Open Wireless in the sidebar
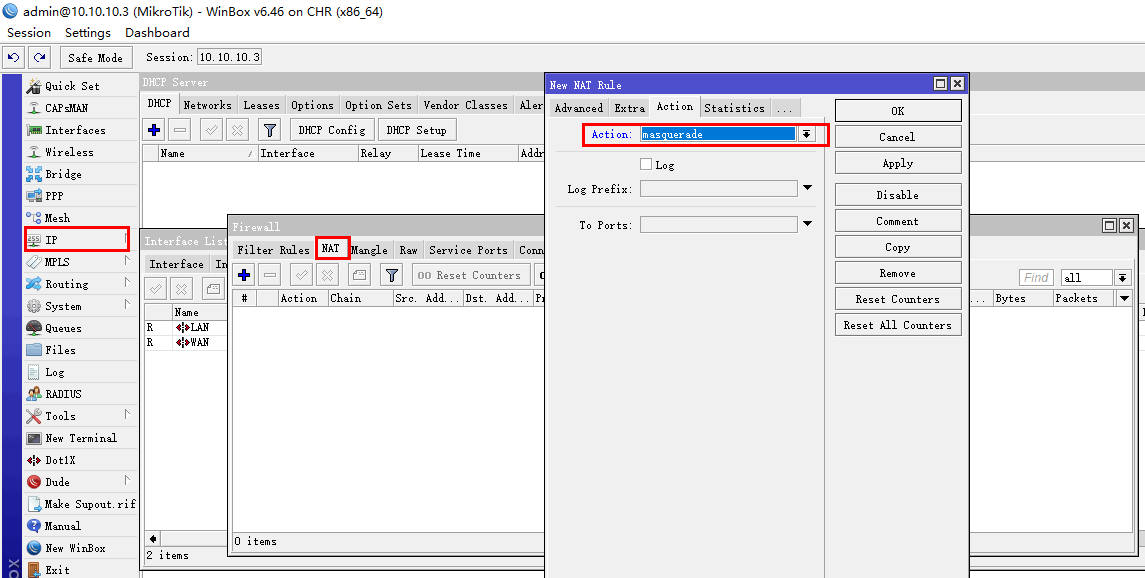1145x578 pixels. tap(69, 152)
